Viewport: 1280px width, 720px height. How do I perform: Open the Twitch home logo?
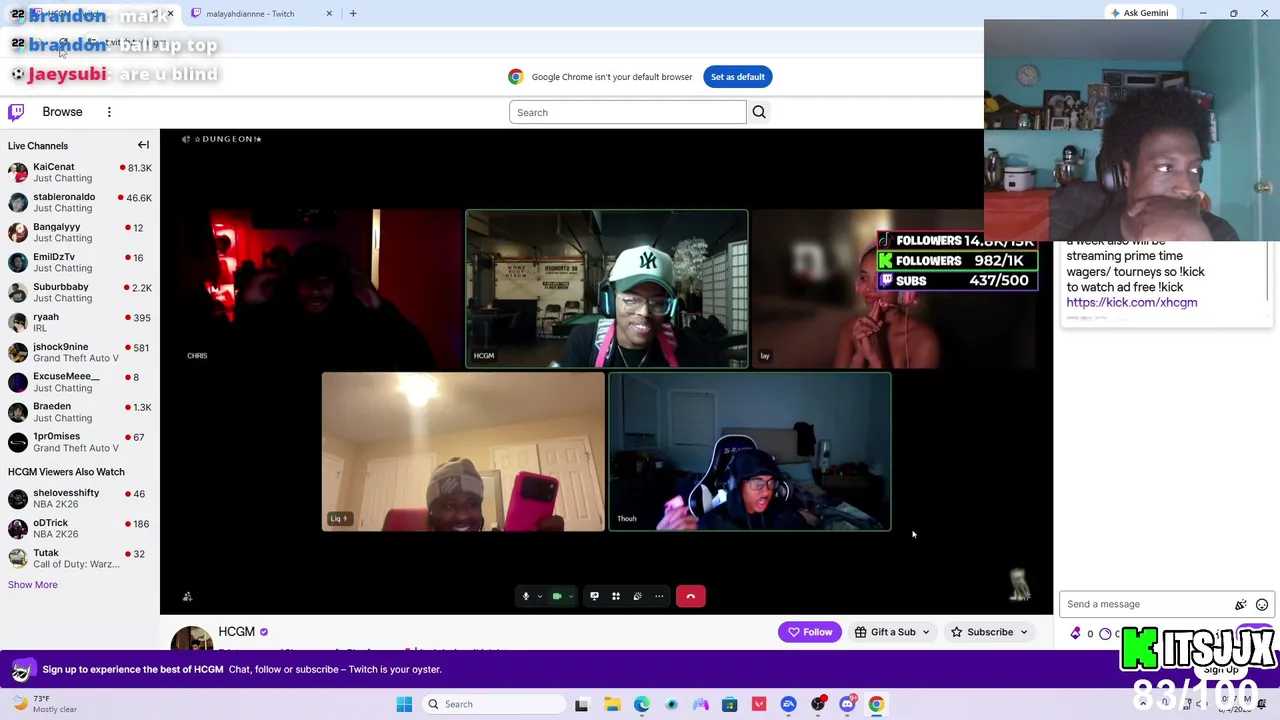point(16,112)
